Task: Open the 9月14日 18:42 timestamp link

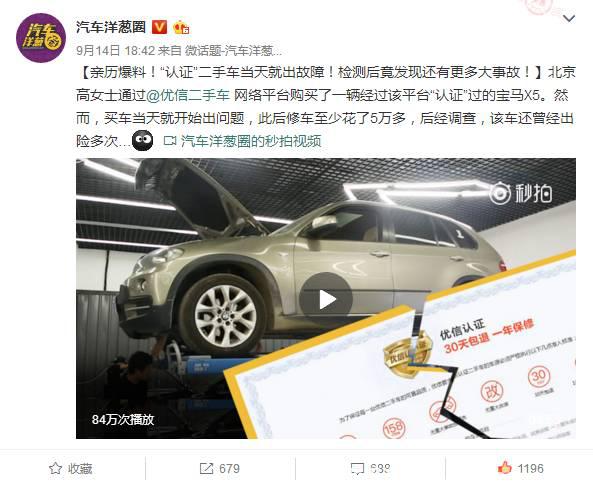Action: pos(116,50)
